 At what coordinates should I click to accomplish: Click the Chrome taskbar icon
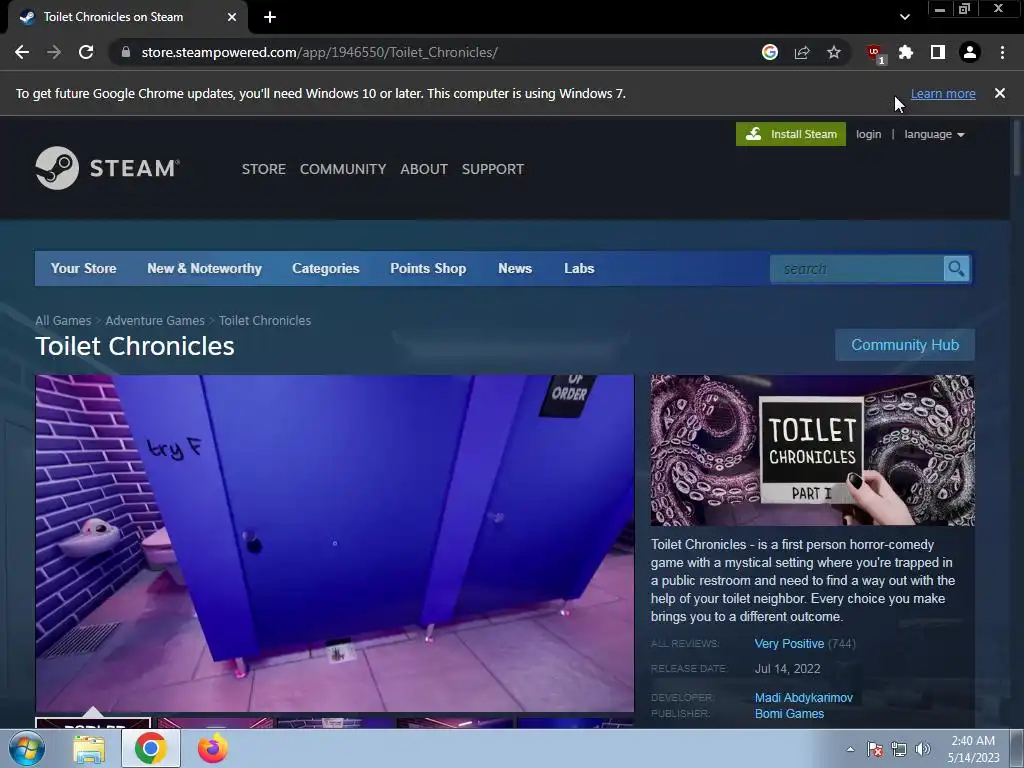(151, 748)
